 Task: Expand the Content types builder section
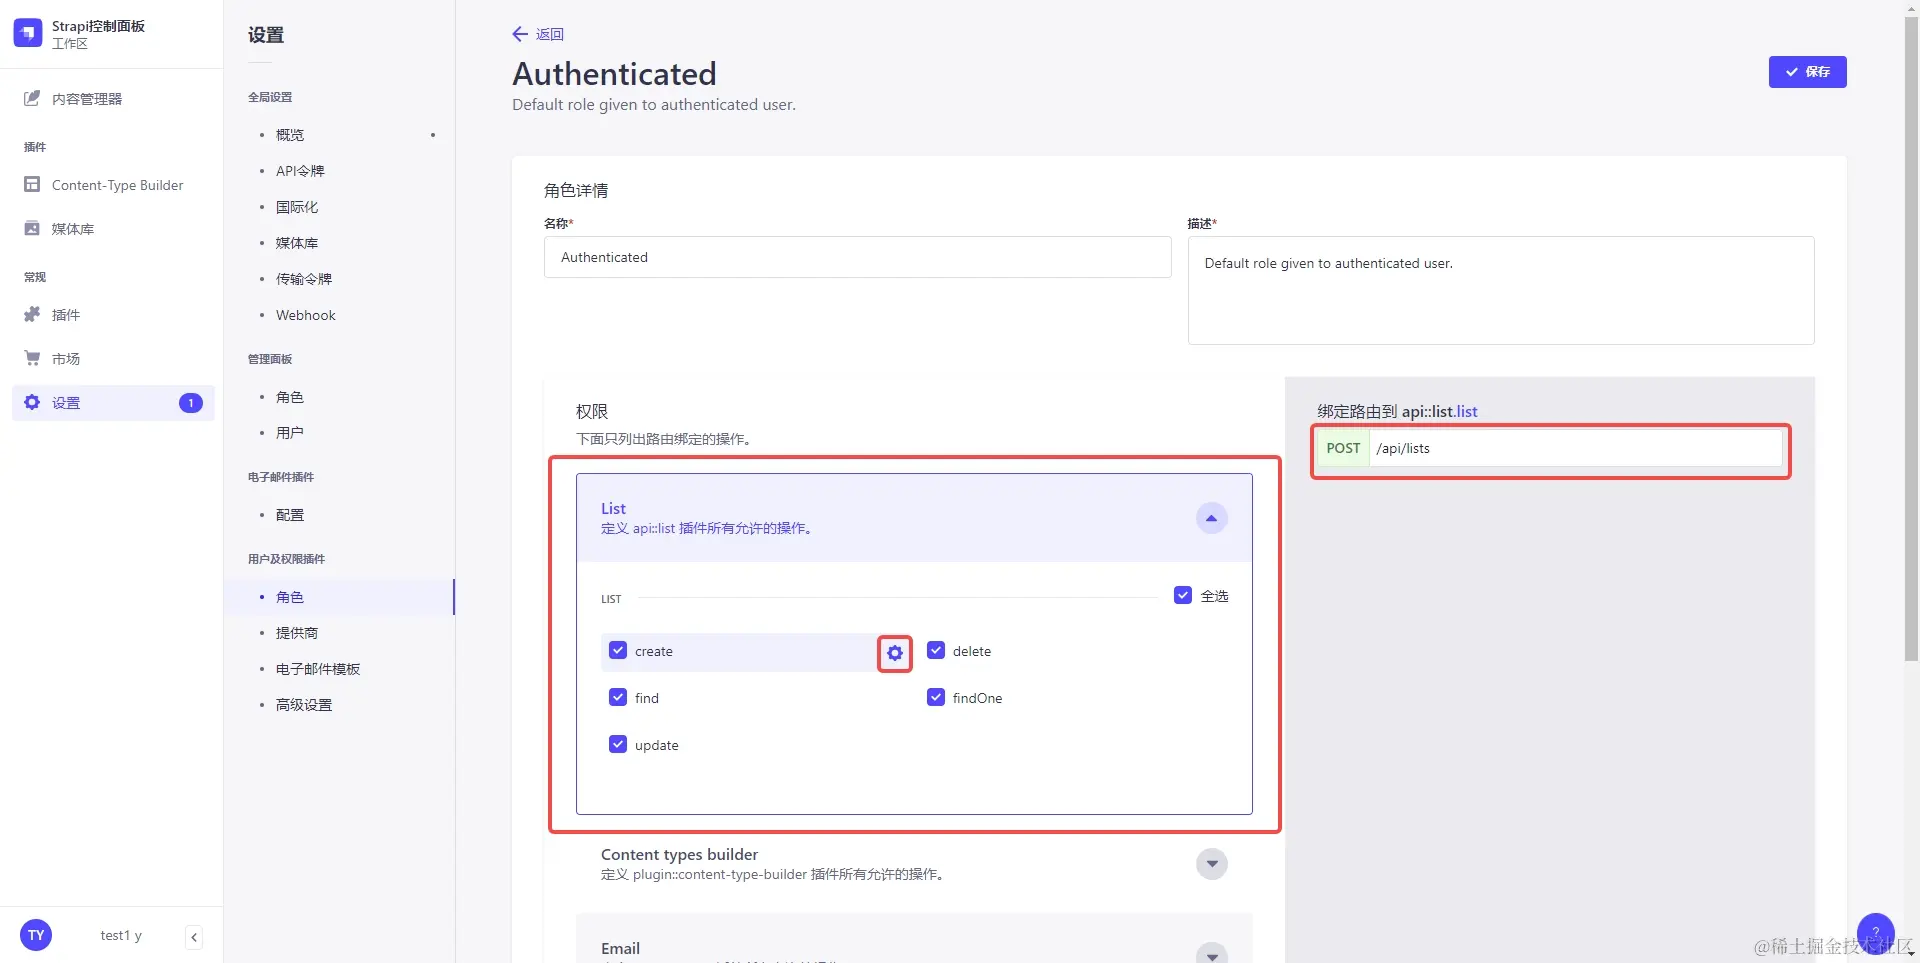(1211, 863)
